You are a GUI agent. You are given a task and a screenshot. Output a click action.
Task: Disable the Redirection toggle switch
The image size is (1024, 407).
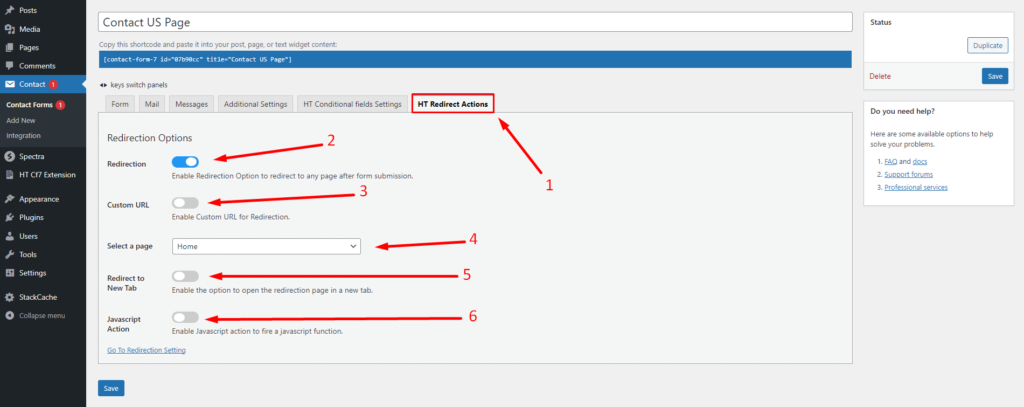click(185, 161)
